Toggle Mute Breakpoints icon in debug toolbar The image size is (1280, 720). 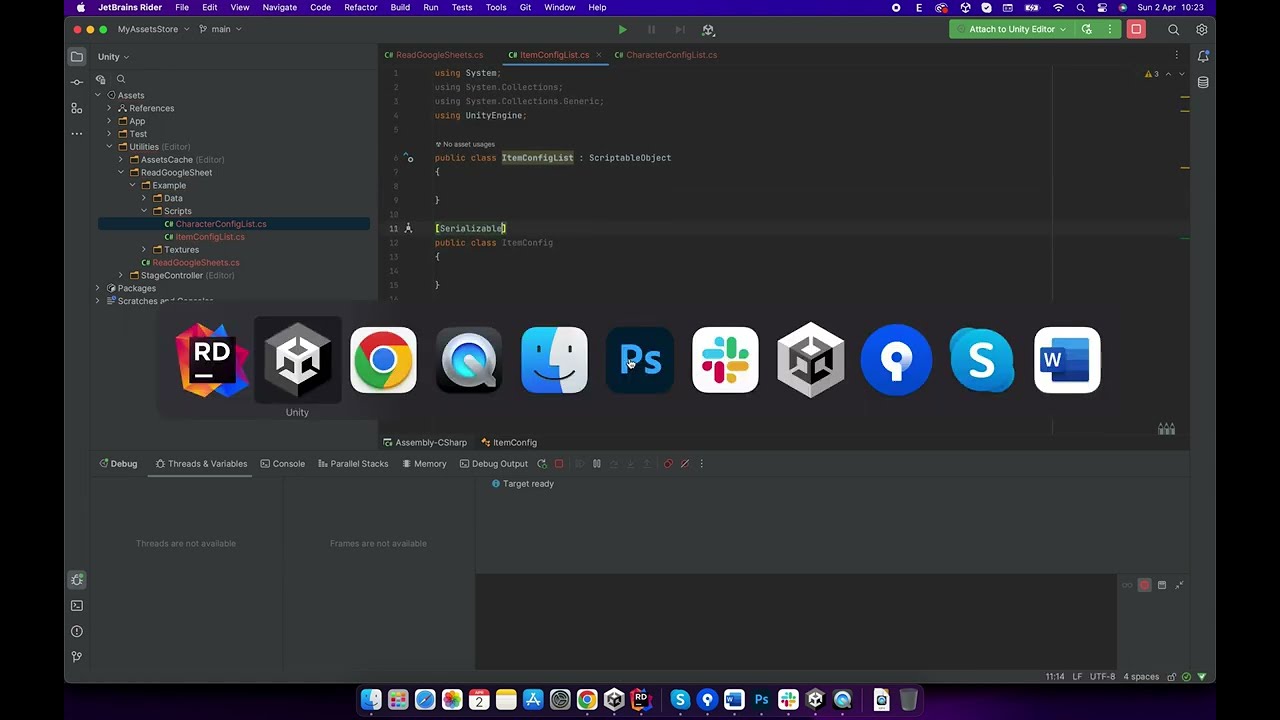[x=685, y=464]
